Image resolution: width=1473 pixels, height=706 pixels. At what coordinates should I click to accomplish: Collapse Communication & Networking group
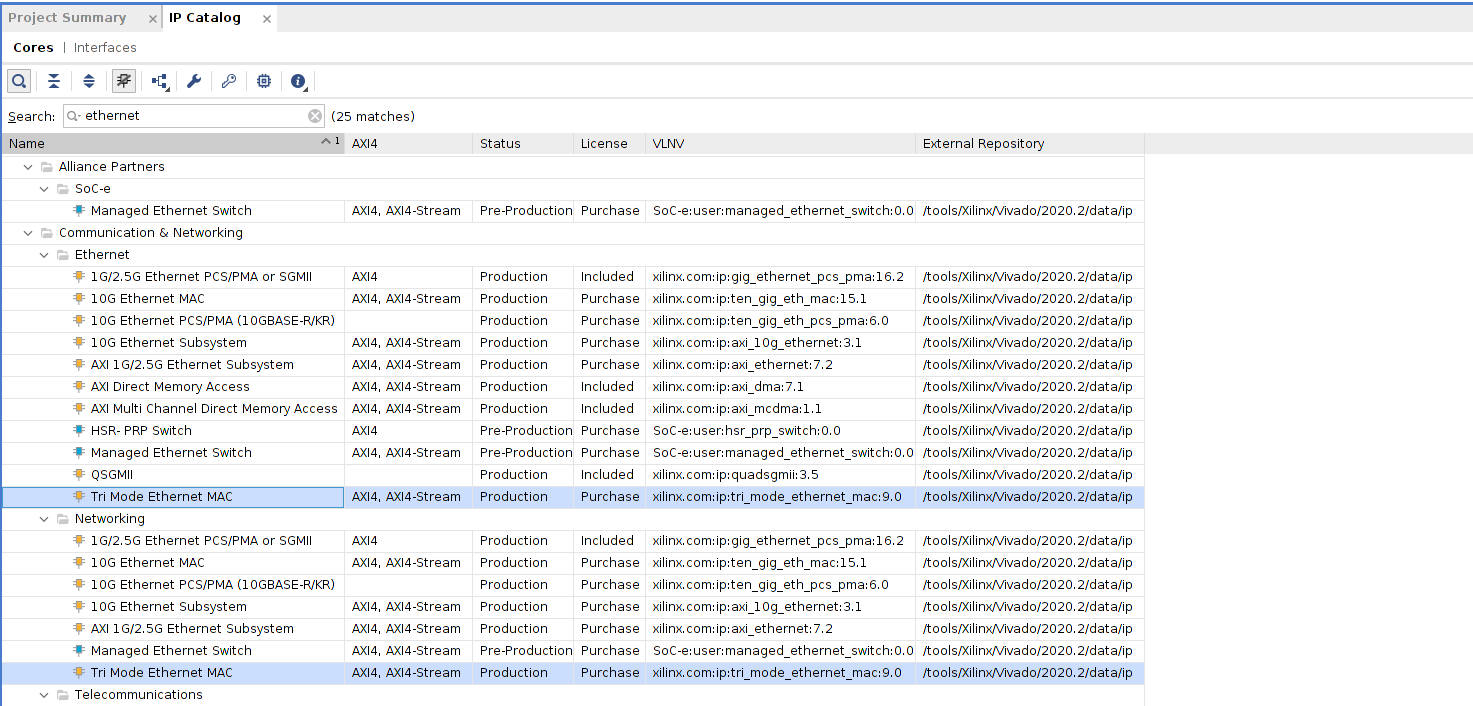[28, 233]
